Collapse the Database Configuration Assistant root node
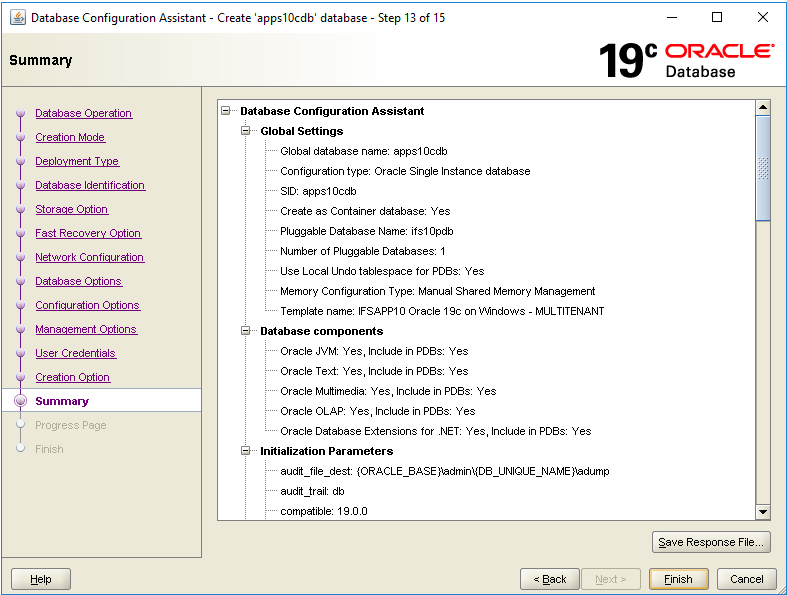Screen dimensions: 787x595 pos(226,110)
